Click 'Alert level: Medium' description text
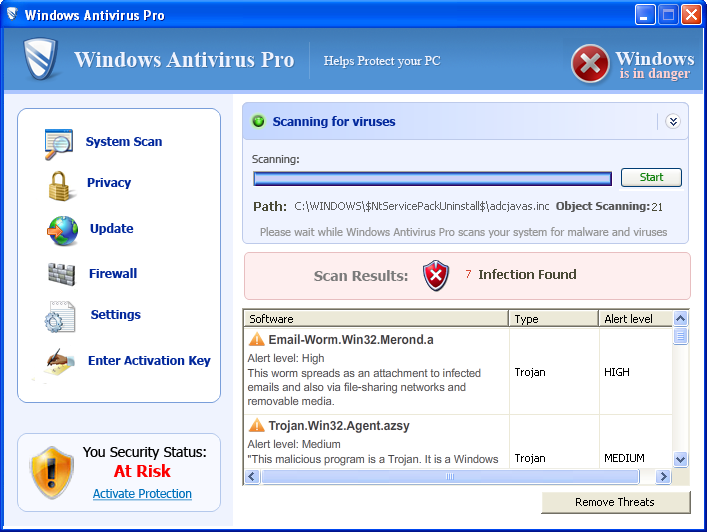The image size is (707, 532). [294, 444]
